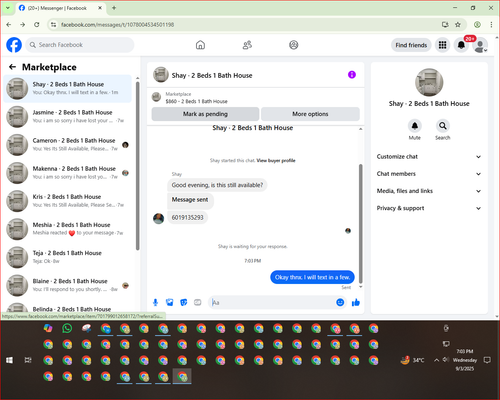Viewport: 500px width, 400px height.
Task: Open the View buyer profile link
Action: pos(276,160)
